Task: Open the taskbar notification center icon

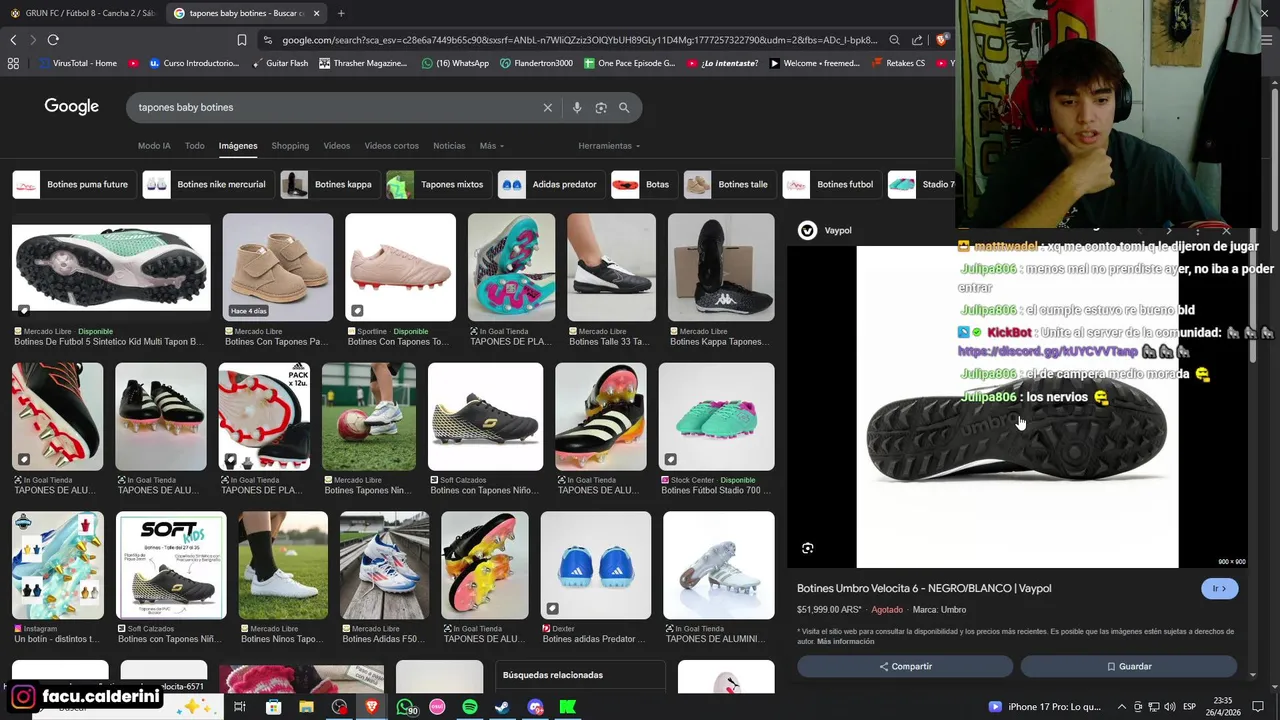Action: pyautogui.click(x=1258, y=707)
